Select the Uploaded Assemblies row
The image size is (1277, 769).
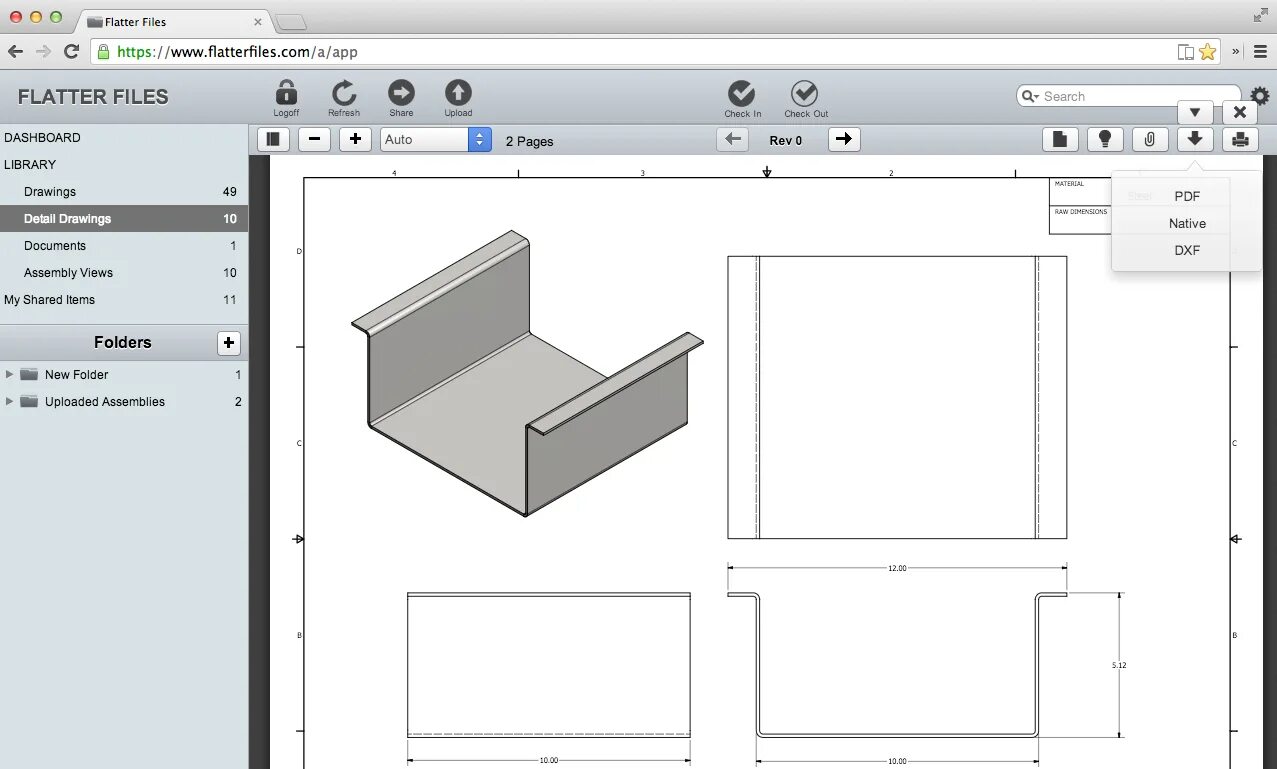[124, 402]
